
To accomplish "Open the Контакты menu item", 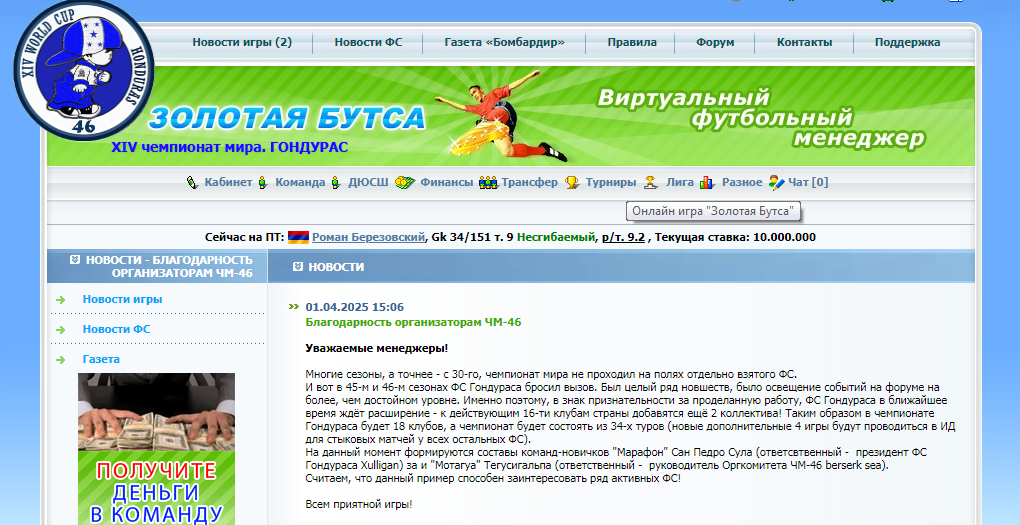I will (x=804, y=42).
